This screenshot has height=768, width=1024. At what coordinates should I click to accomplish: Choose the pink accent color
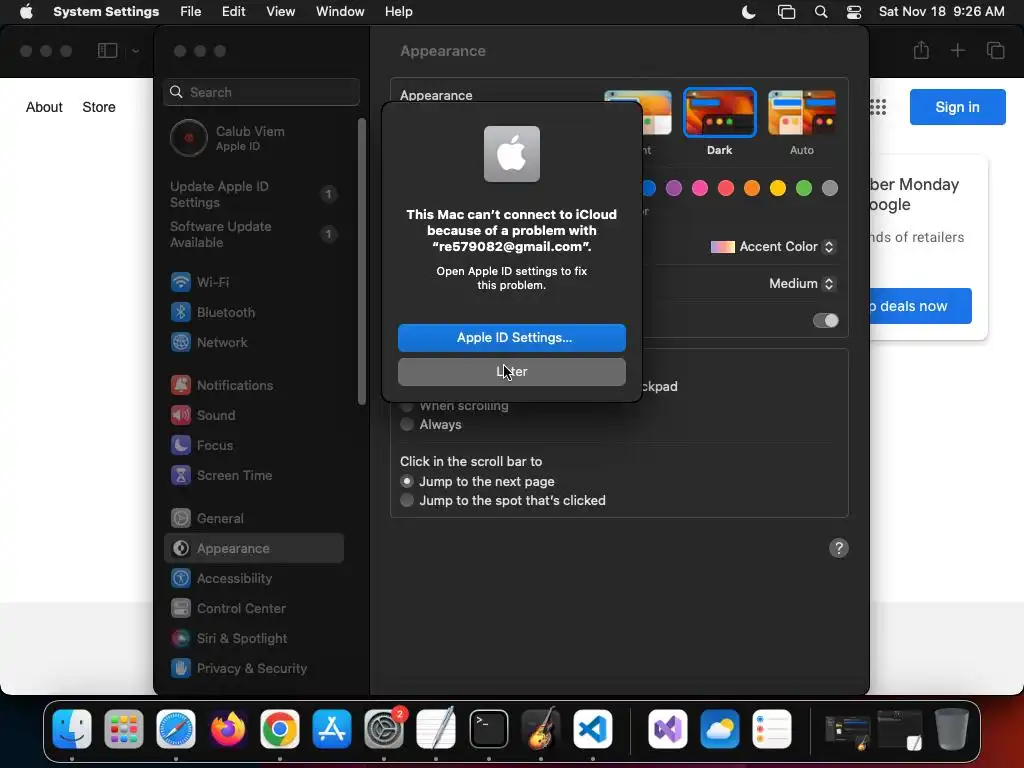(x=700, y=189)
